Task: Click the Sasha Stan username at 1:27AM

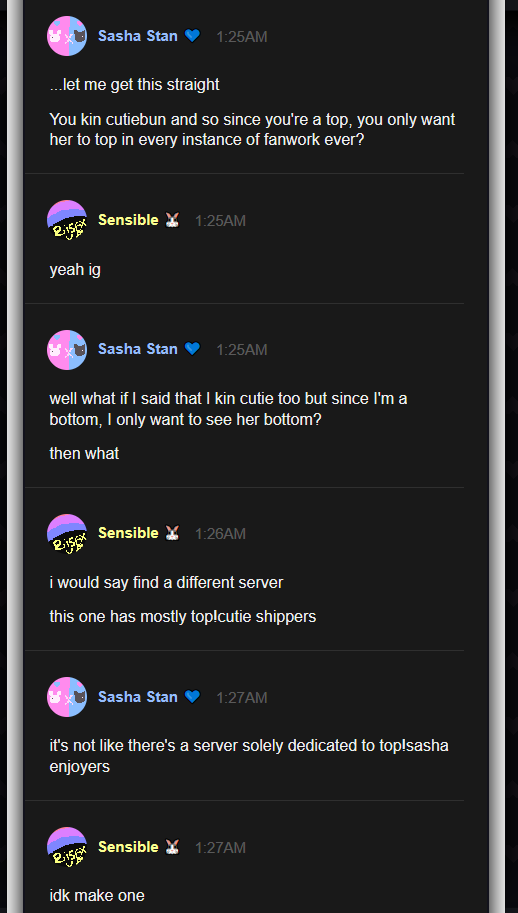Action: [x=138, y=697]
